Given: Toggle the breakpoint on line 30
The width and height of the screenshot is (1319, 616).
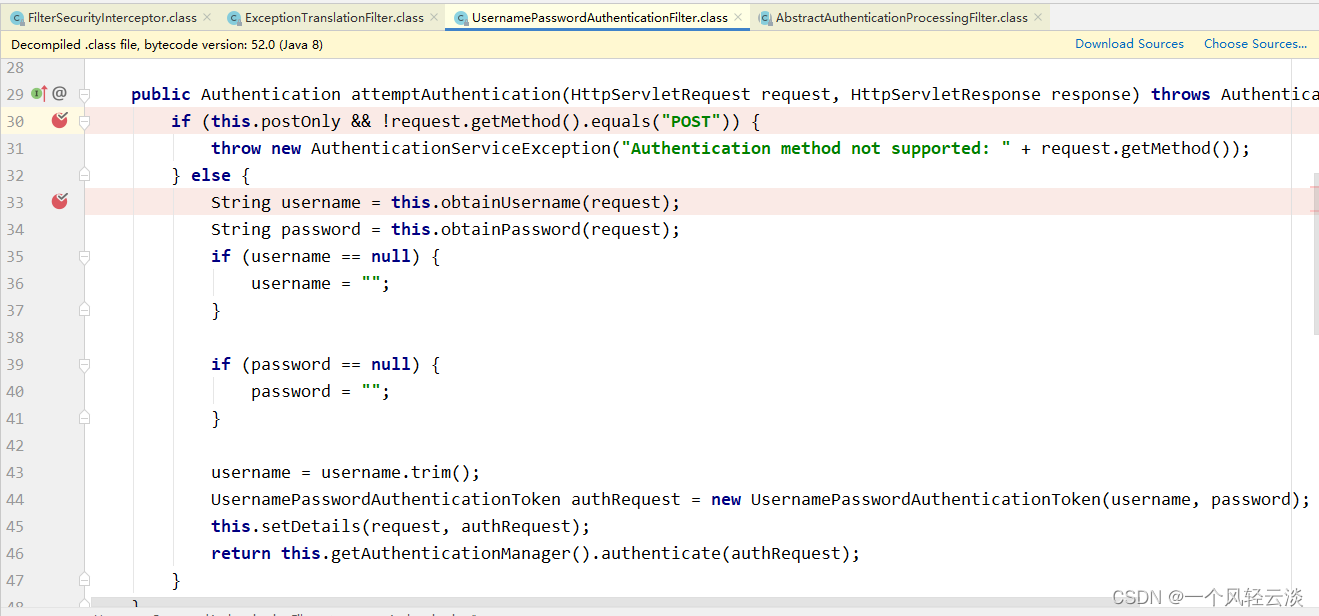Looking at the screenshot, I should 60,121.
